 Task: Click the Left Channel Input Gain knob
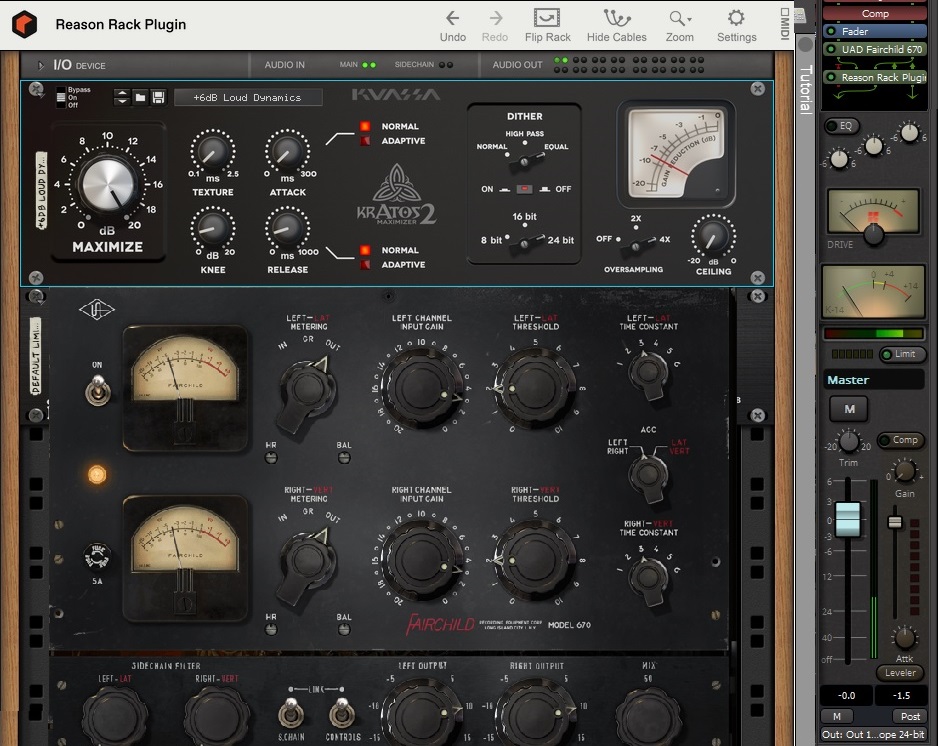pos(422,389)
